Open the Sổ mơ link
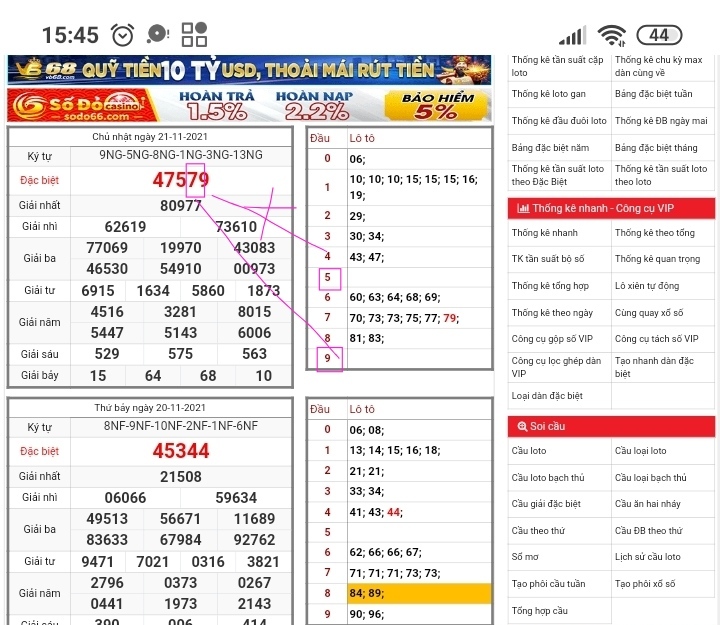The width and height of the screenshot is (720, 625). [x=525, y=557]
